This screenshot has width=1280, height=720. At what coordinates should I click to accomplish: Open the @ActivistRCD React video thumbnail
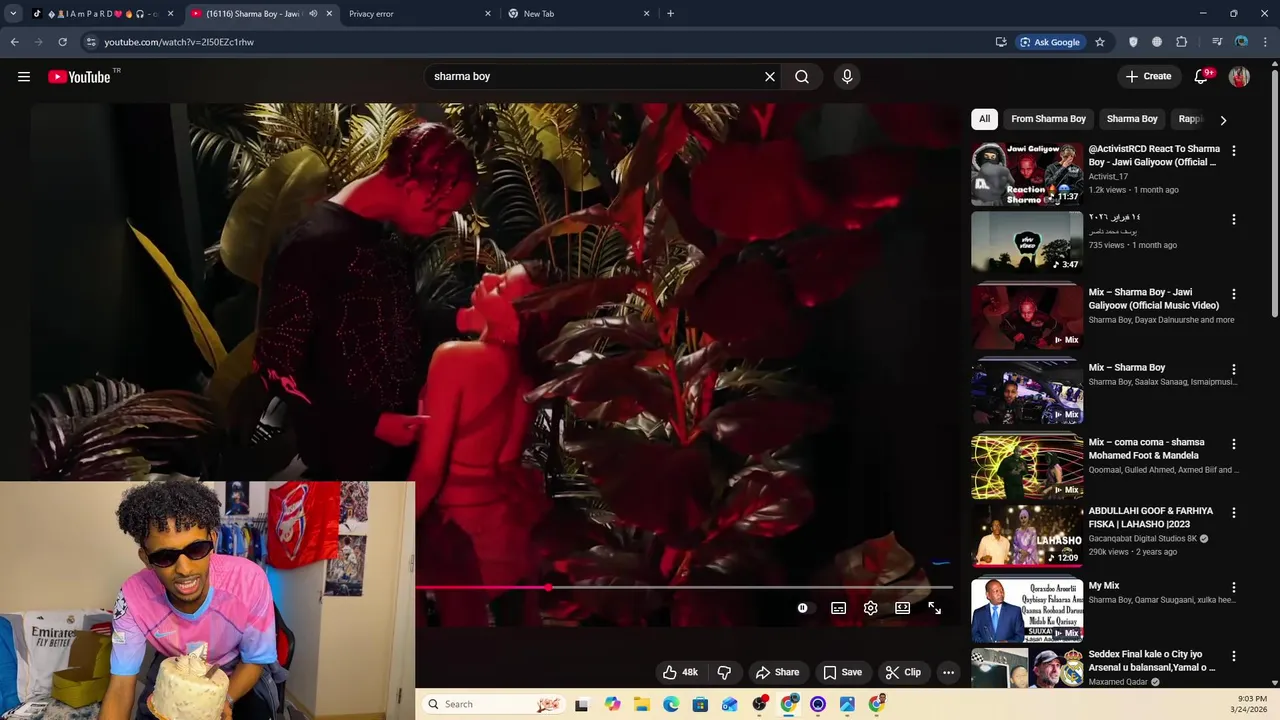click(1027, 174)
